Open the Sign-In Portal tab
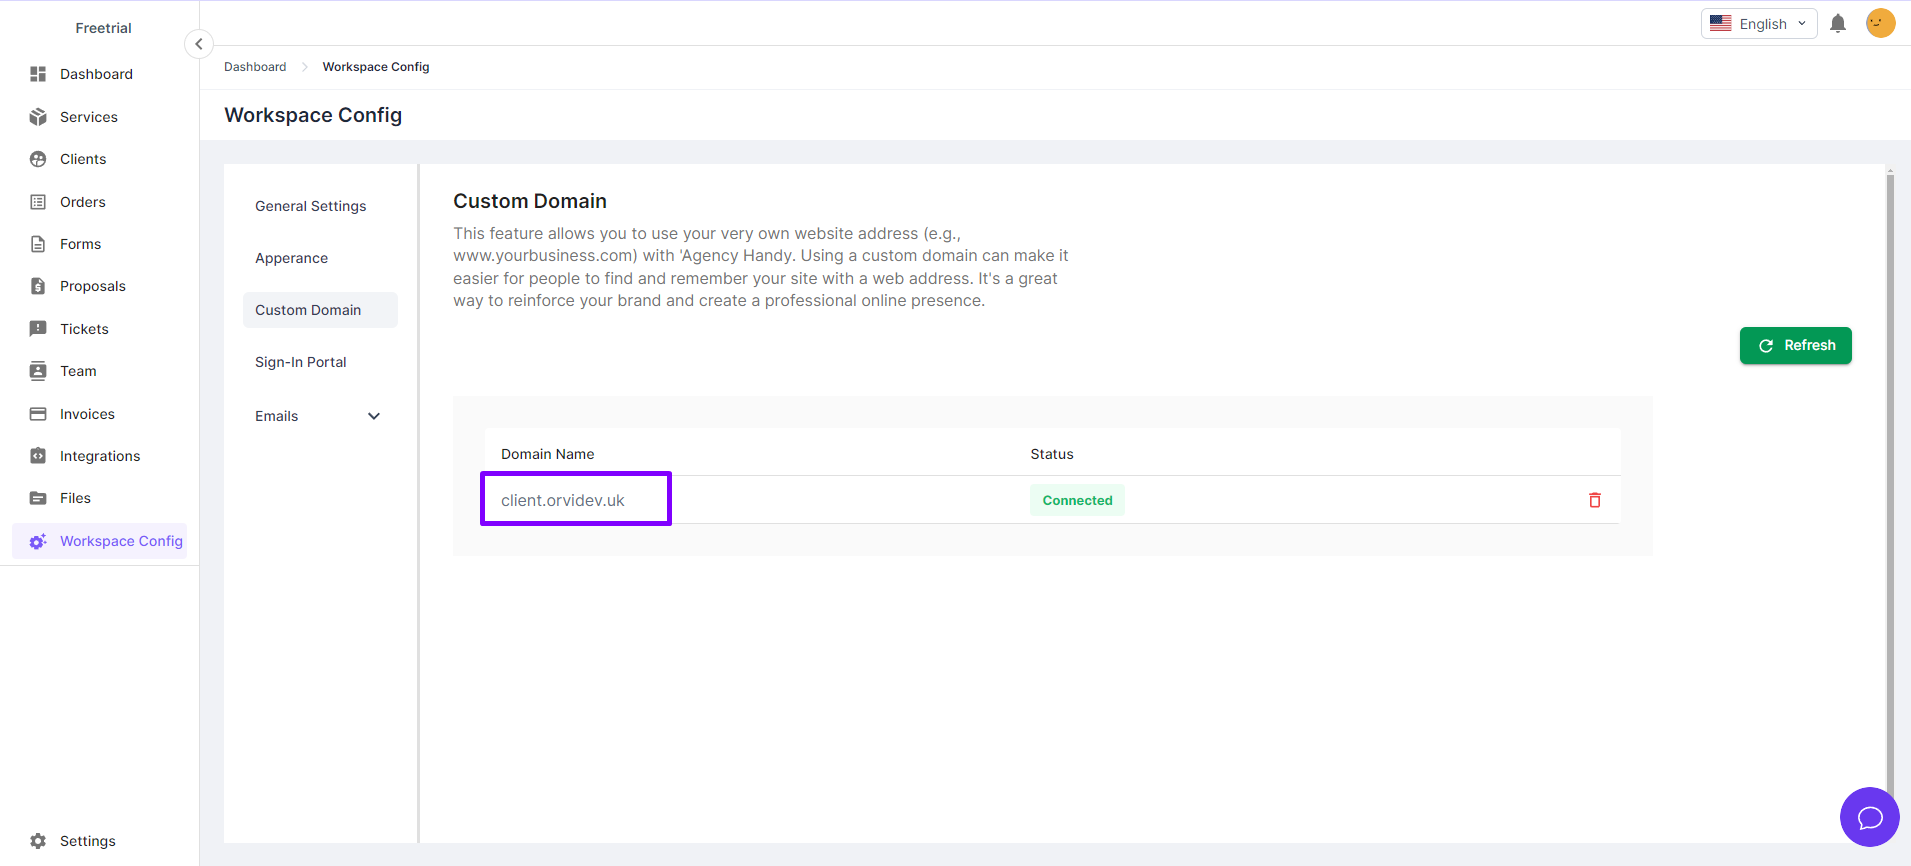Image resolution: width=1911 pixels, height=866 pixels. click(x=300, y=362)
